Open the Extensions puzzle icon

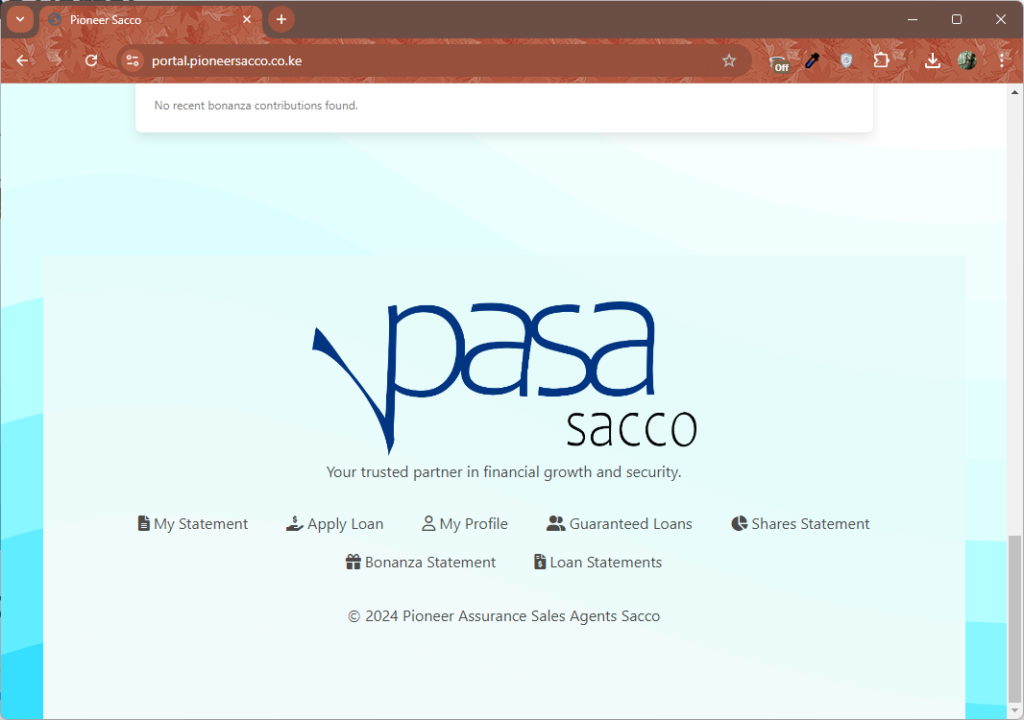[881, 60]
